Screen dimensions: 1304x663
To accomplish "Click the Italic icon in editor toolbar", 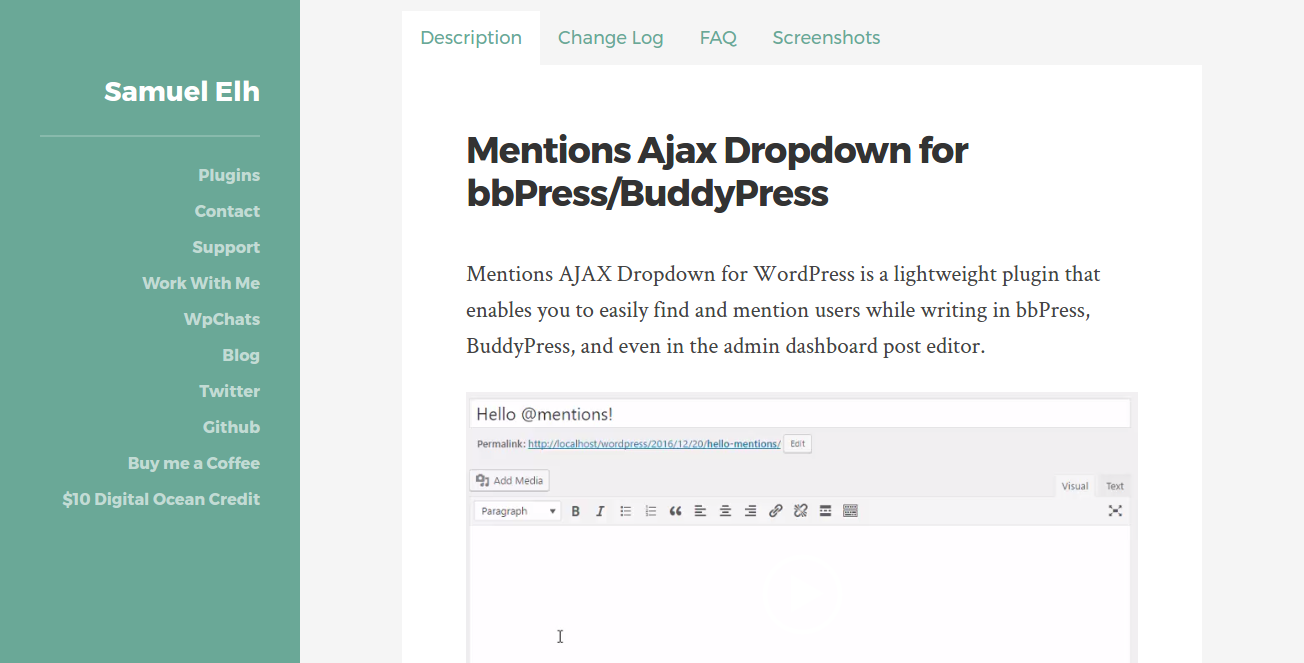I will point(600,511).
